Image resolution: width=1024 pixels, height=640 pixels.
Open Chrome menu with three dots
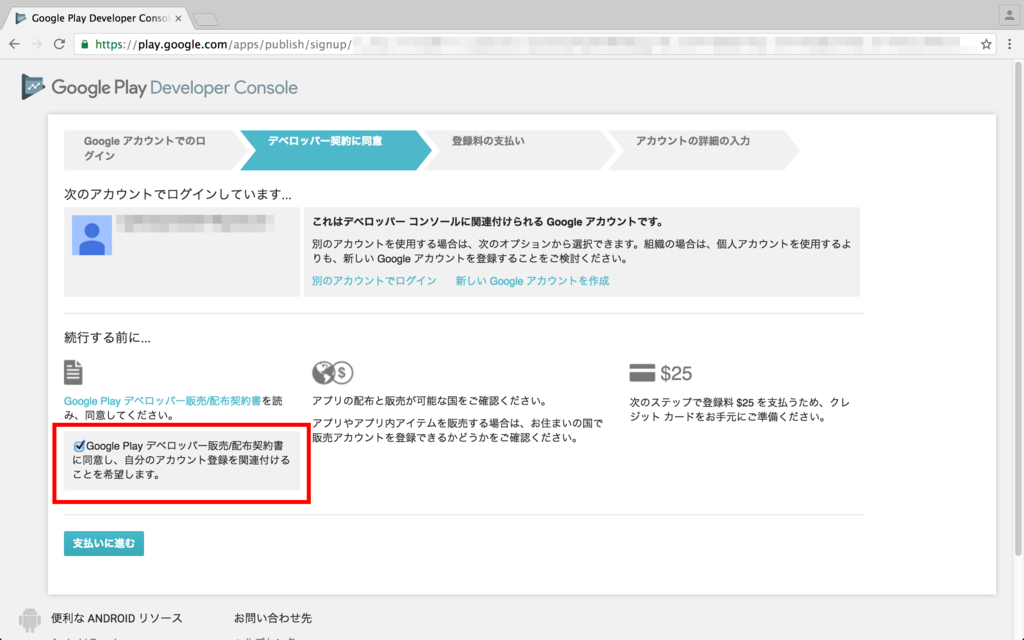click(x=1010, y=45)
